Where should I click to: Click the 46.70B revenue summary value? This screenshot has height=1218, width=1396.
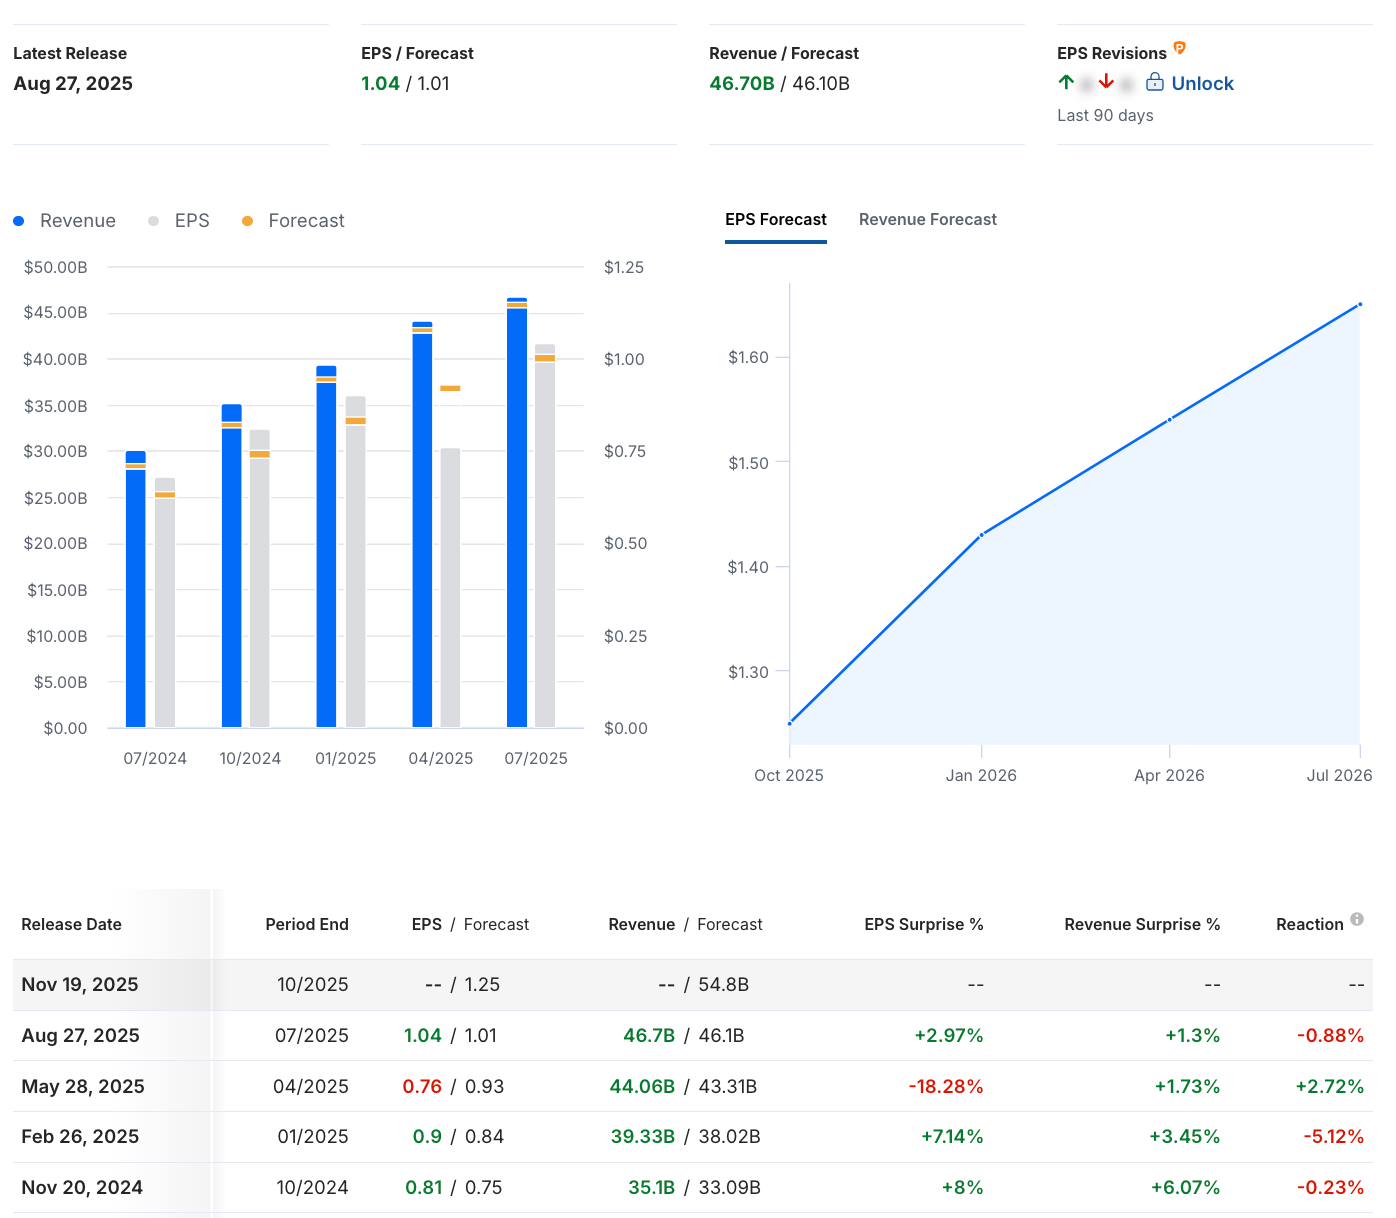point(742,84)
